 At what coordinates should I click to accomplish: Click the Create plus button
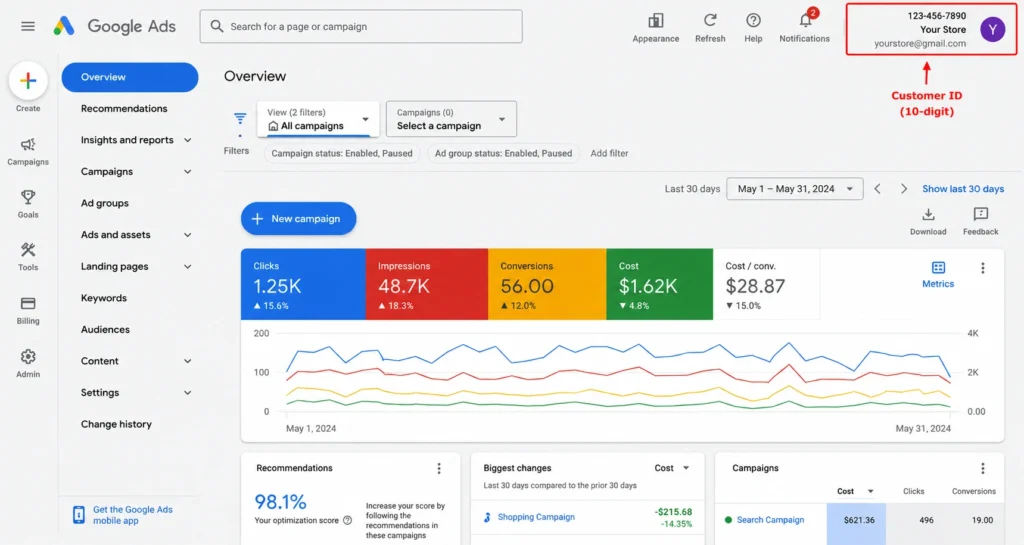pos(28,81)
